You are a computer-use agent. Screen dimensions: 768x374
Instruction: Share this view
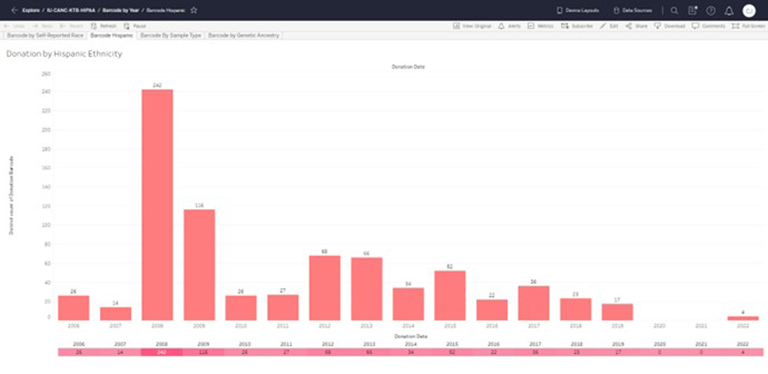pyautogui.click(x=636, y=26)
